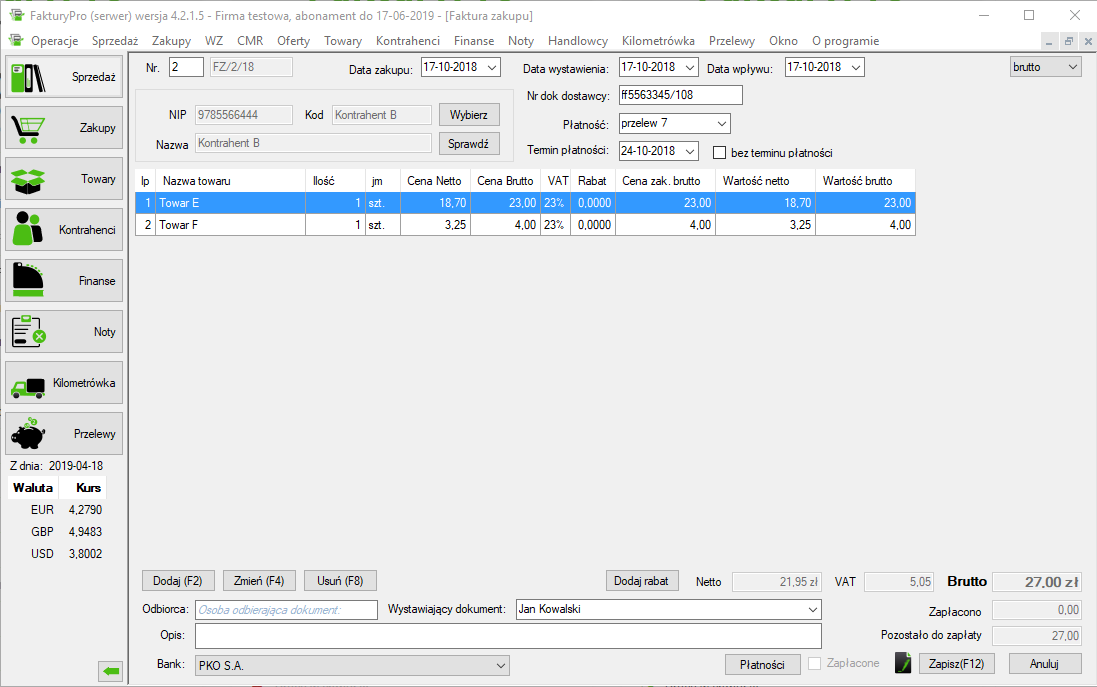Click the Dodaj rabat button
This screenshot has height=687, width=1097.
coord(643,581)
